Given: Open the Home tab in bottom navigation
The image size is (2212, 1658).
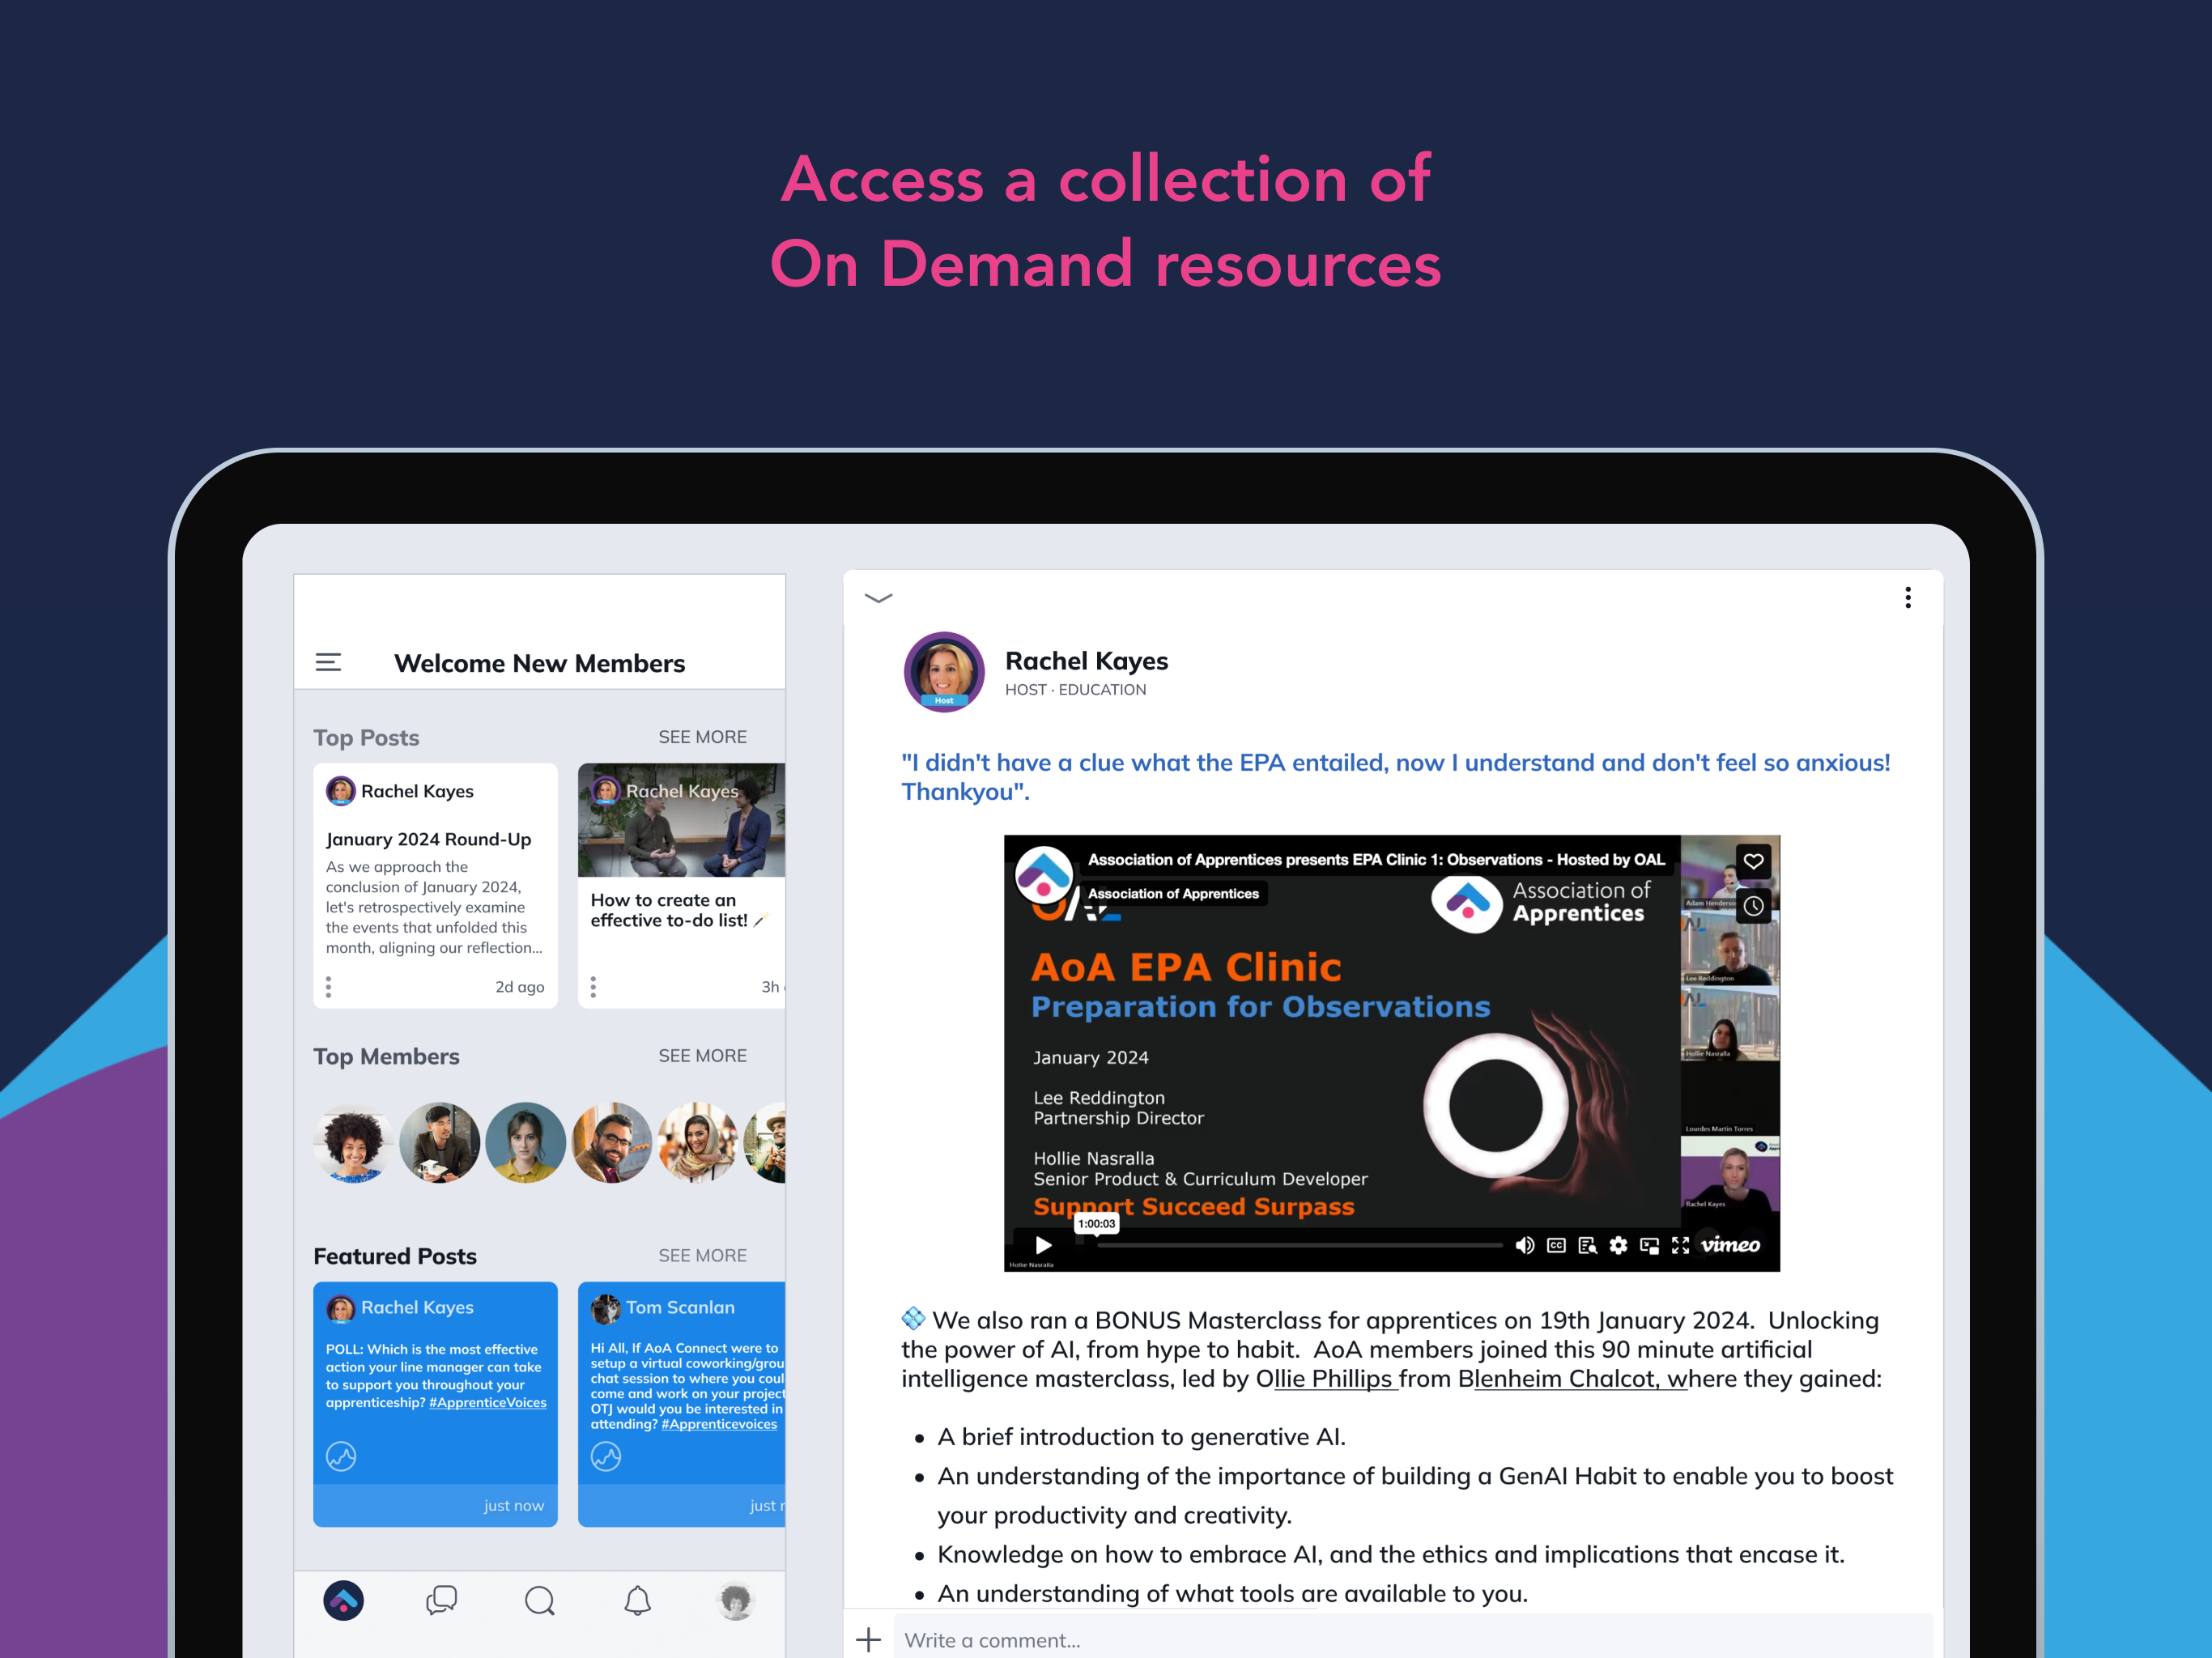Looking at the screenshot, I should pos(343,1601).
